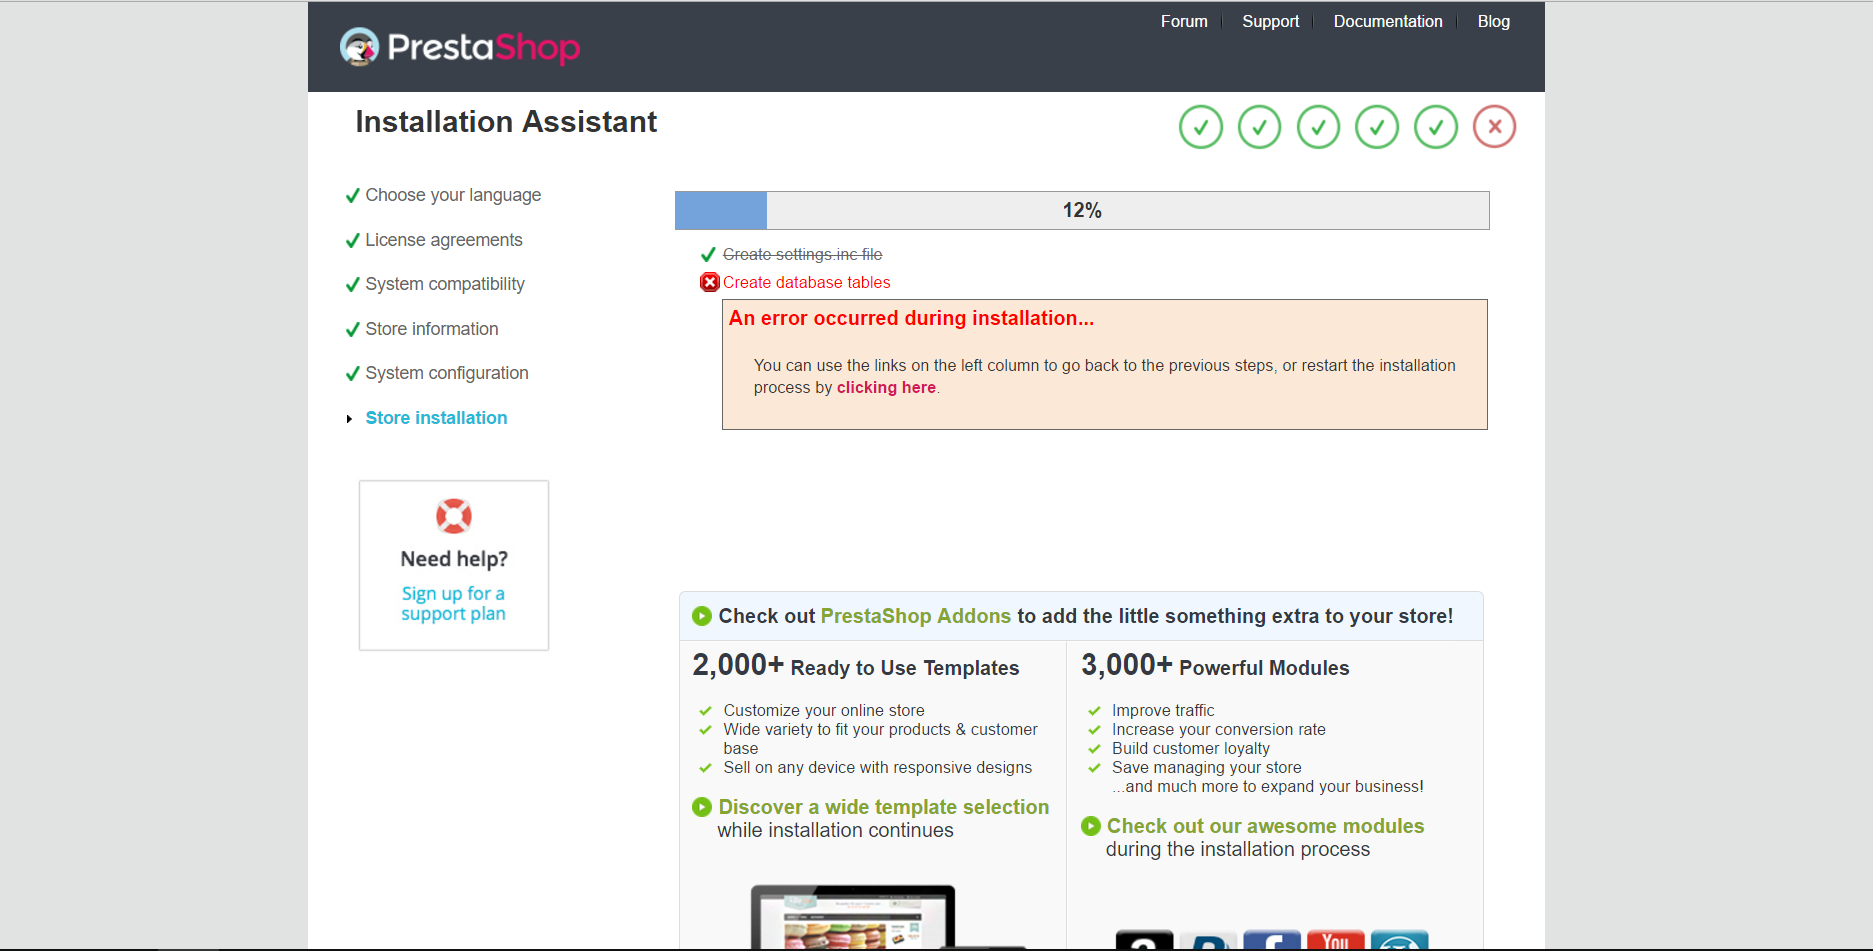Image resolution: width=1873 pixels, height=951 pixels.
Task: Click the check icon beside Sell on any device
Action: [705, 768]
